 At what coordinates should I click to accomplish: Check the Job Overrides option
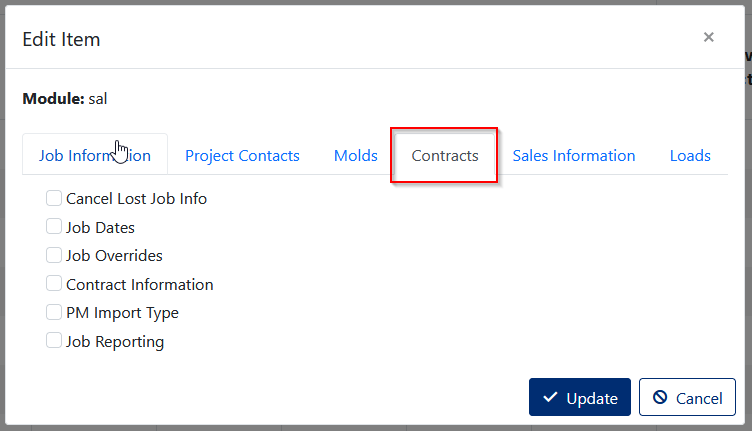click(54, 255)
